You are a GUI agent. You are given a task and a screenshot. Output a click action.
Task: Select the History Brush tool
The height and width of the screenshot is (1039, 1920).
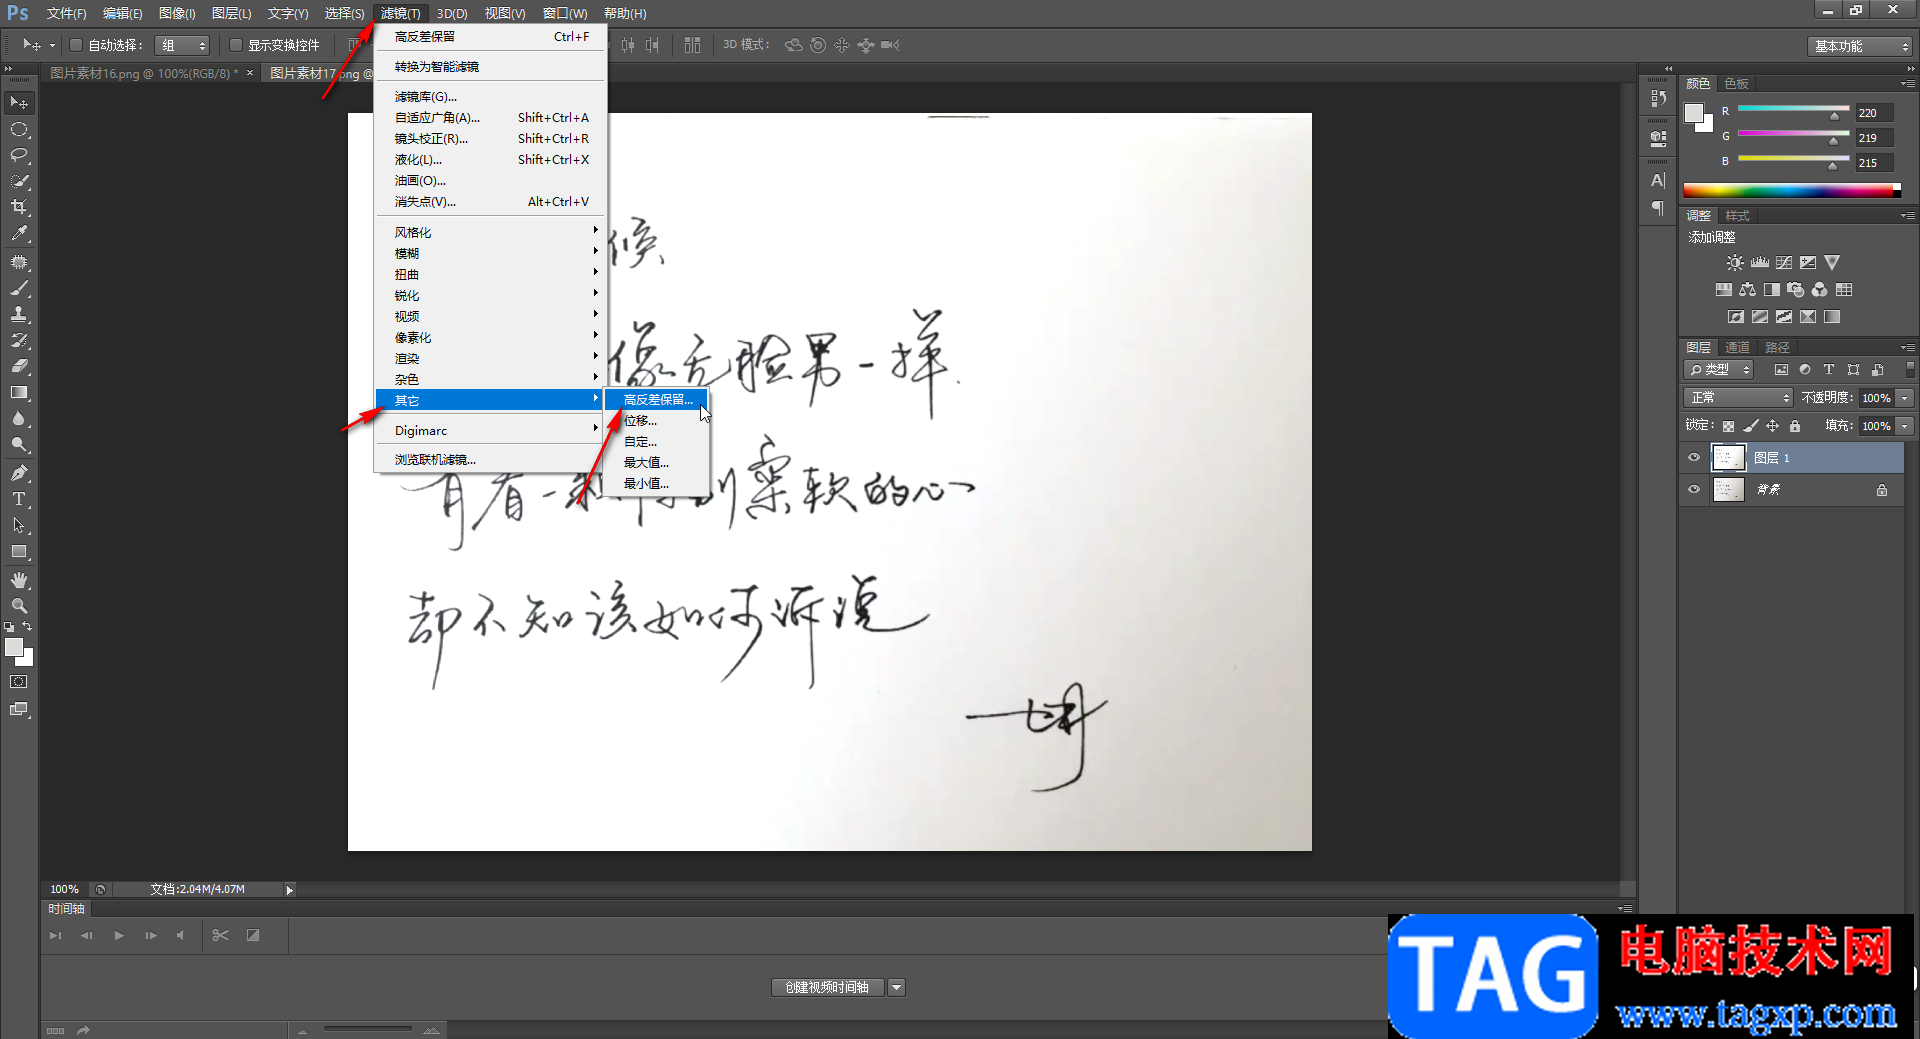tap(19, 340)
